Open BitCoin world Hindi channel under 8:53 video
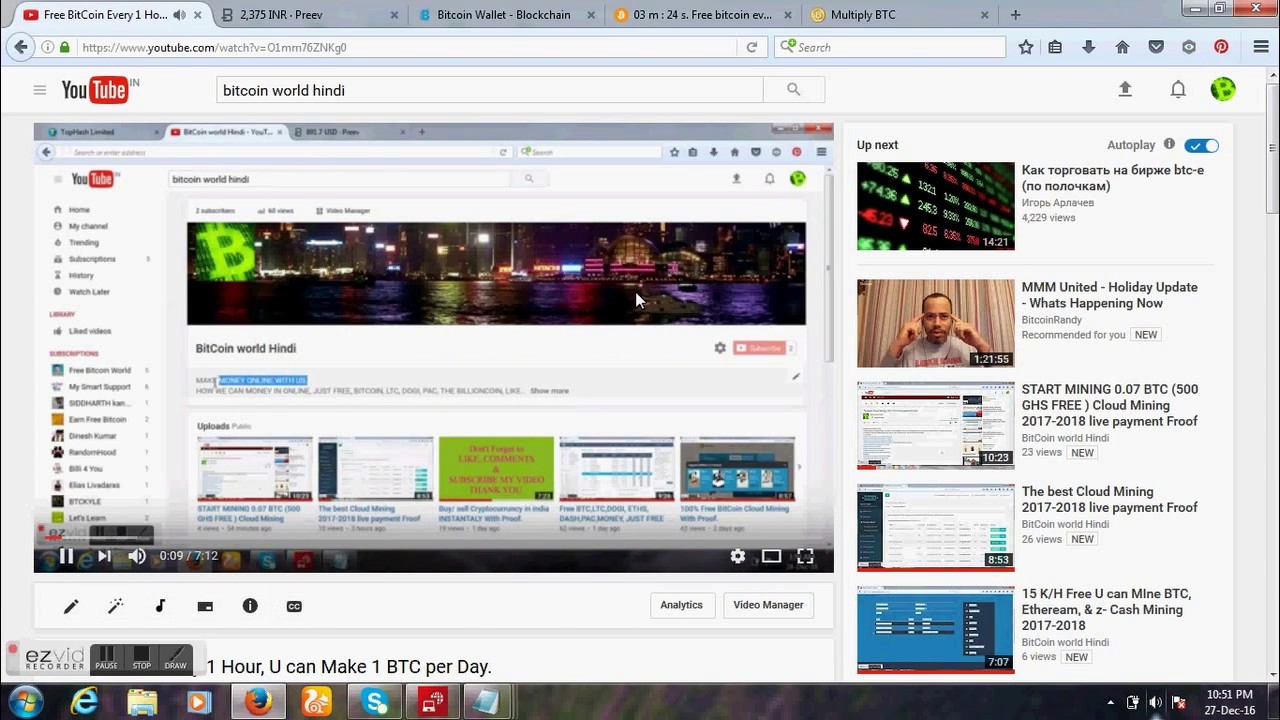 (x=1065, y=524)
